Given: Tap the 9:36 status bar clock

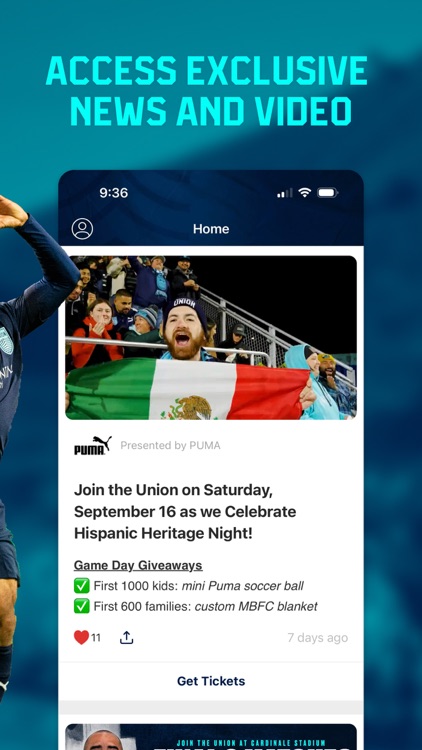Looking at the screenshot, I should pyautogui.click(x=113, y=193).
